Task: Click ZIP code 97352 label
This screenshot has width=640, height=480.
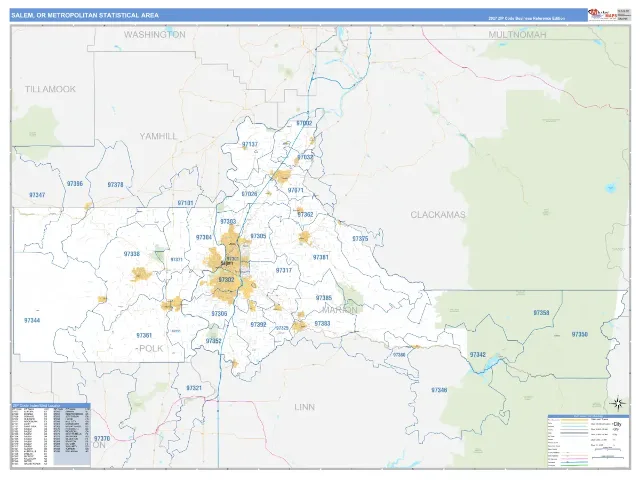Action: tap(213, 341)
